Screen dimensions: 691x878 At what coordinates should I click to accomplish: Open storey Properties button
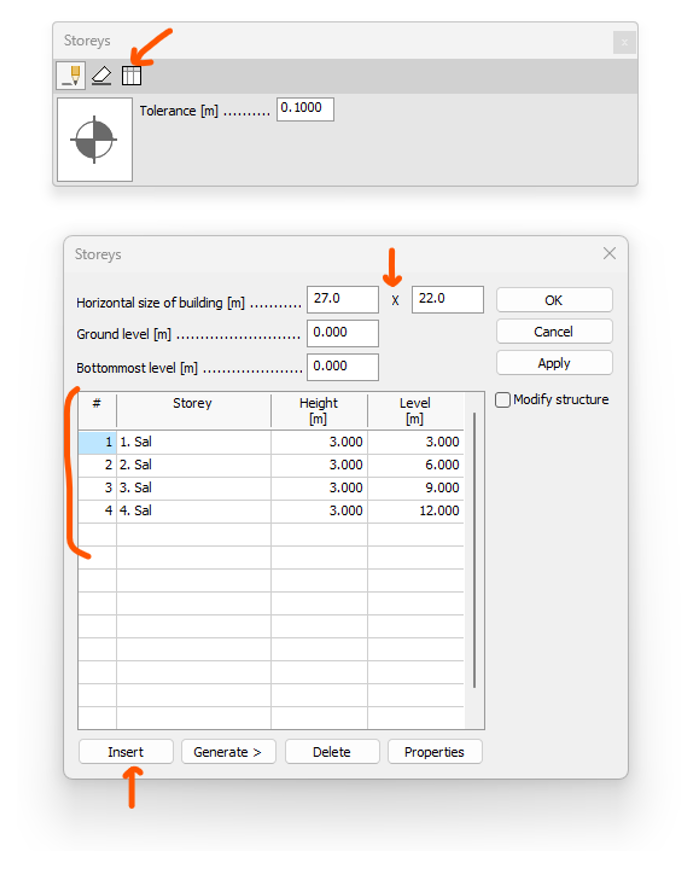click(x=435, y=752)
